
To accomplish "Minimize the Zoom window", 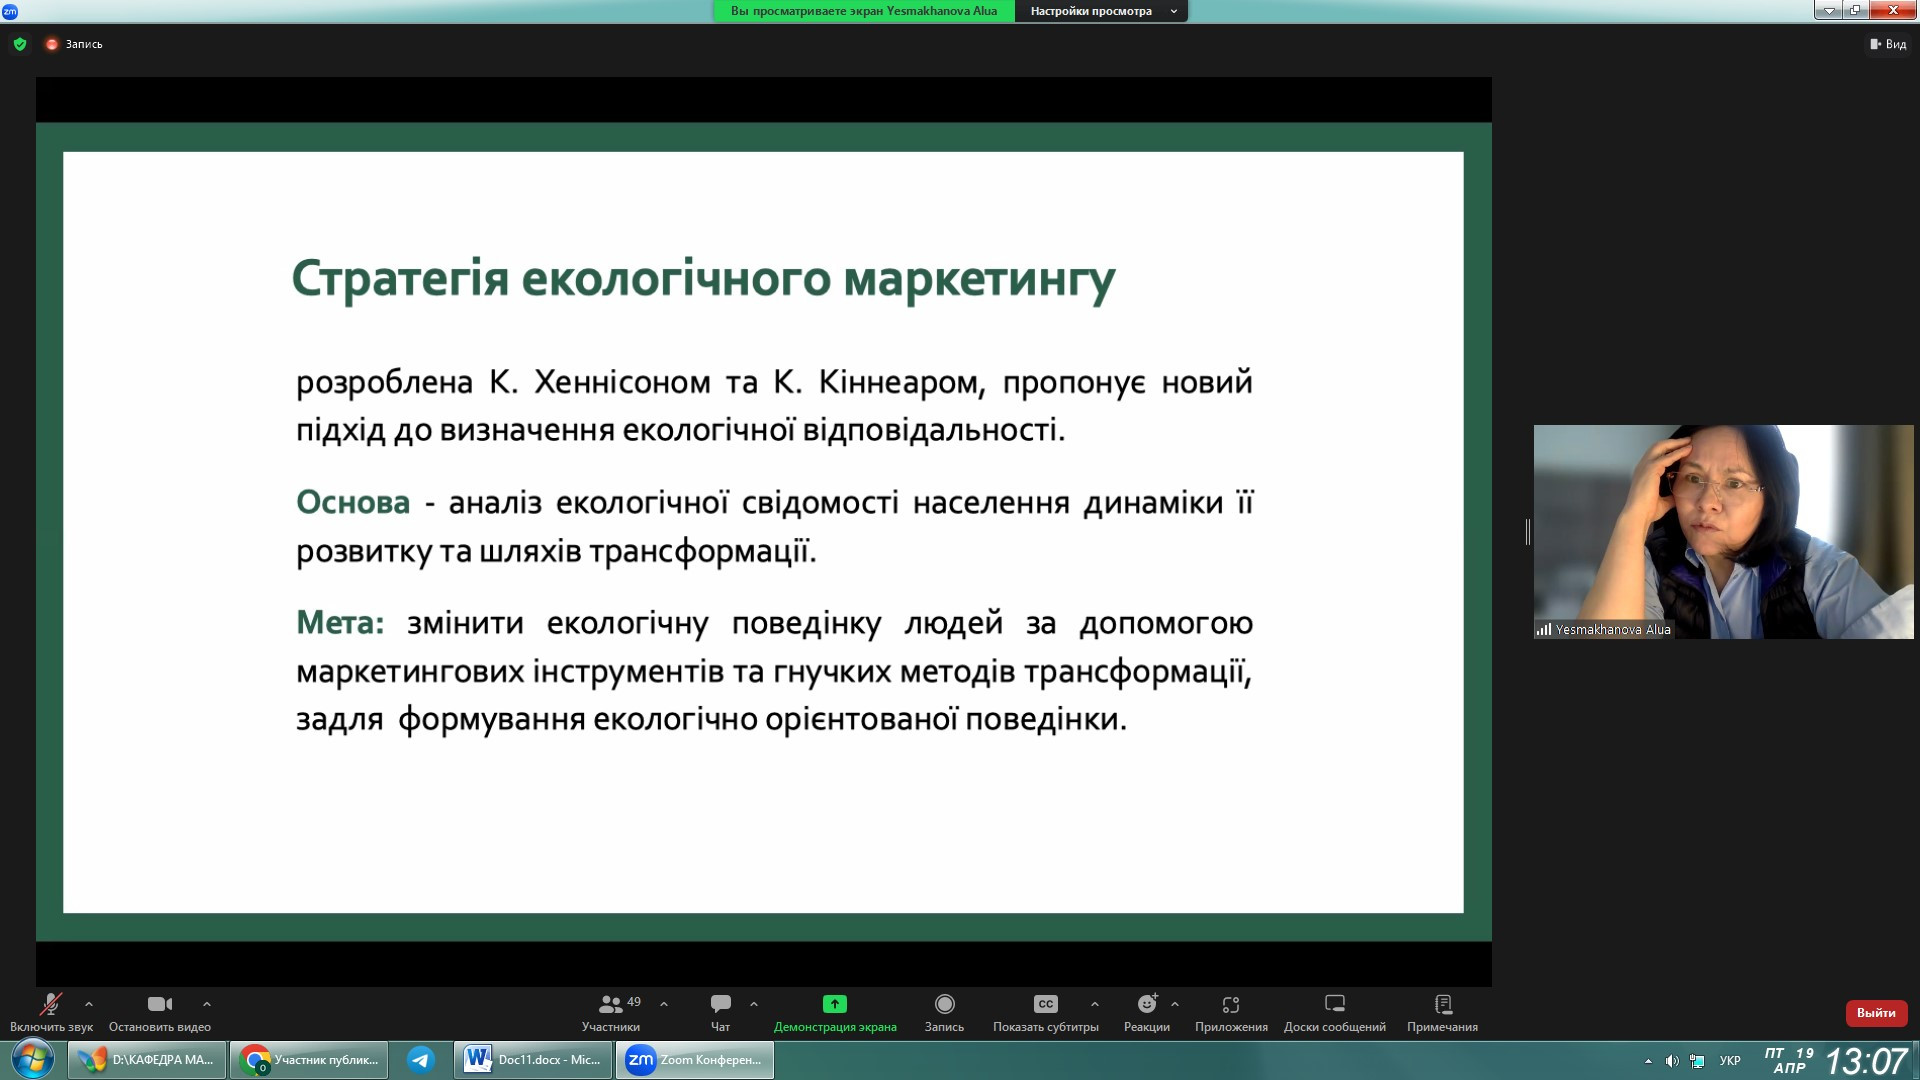I will (1828, 10).
